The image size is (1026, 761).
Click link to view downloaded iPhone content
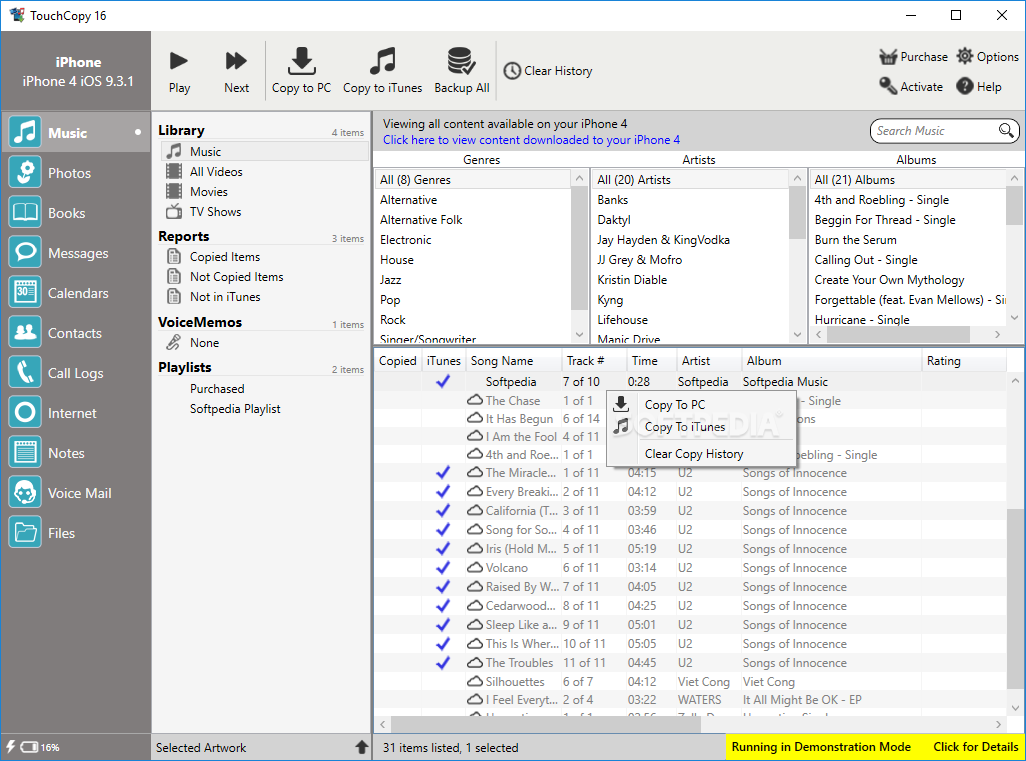click(531, 139)
